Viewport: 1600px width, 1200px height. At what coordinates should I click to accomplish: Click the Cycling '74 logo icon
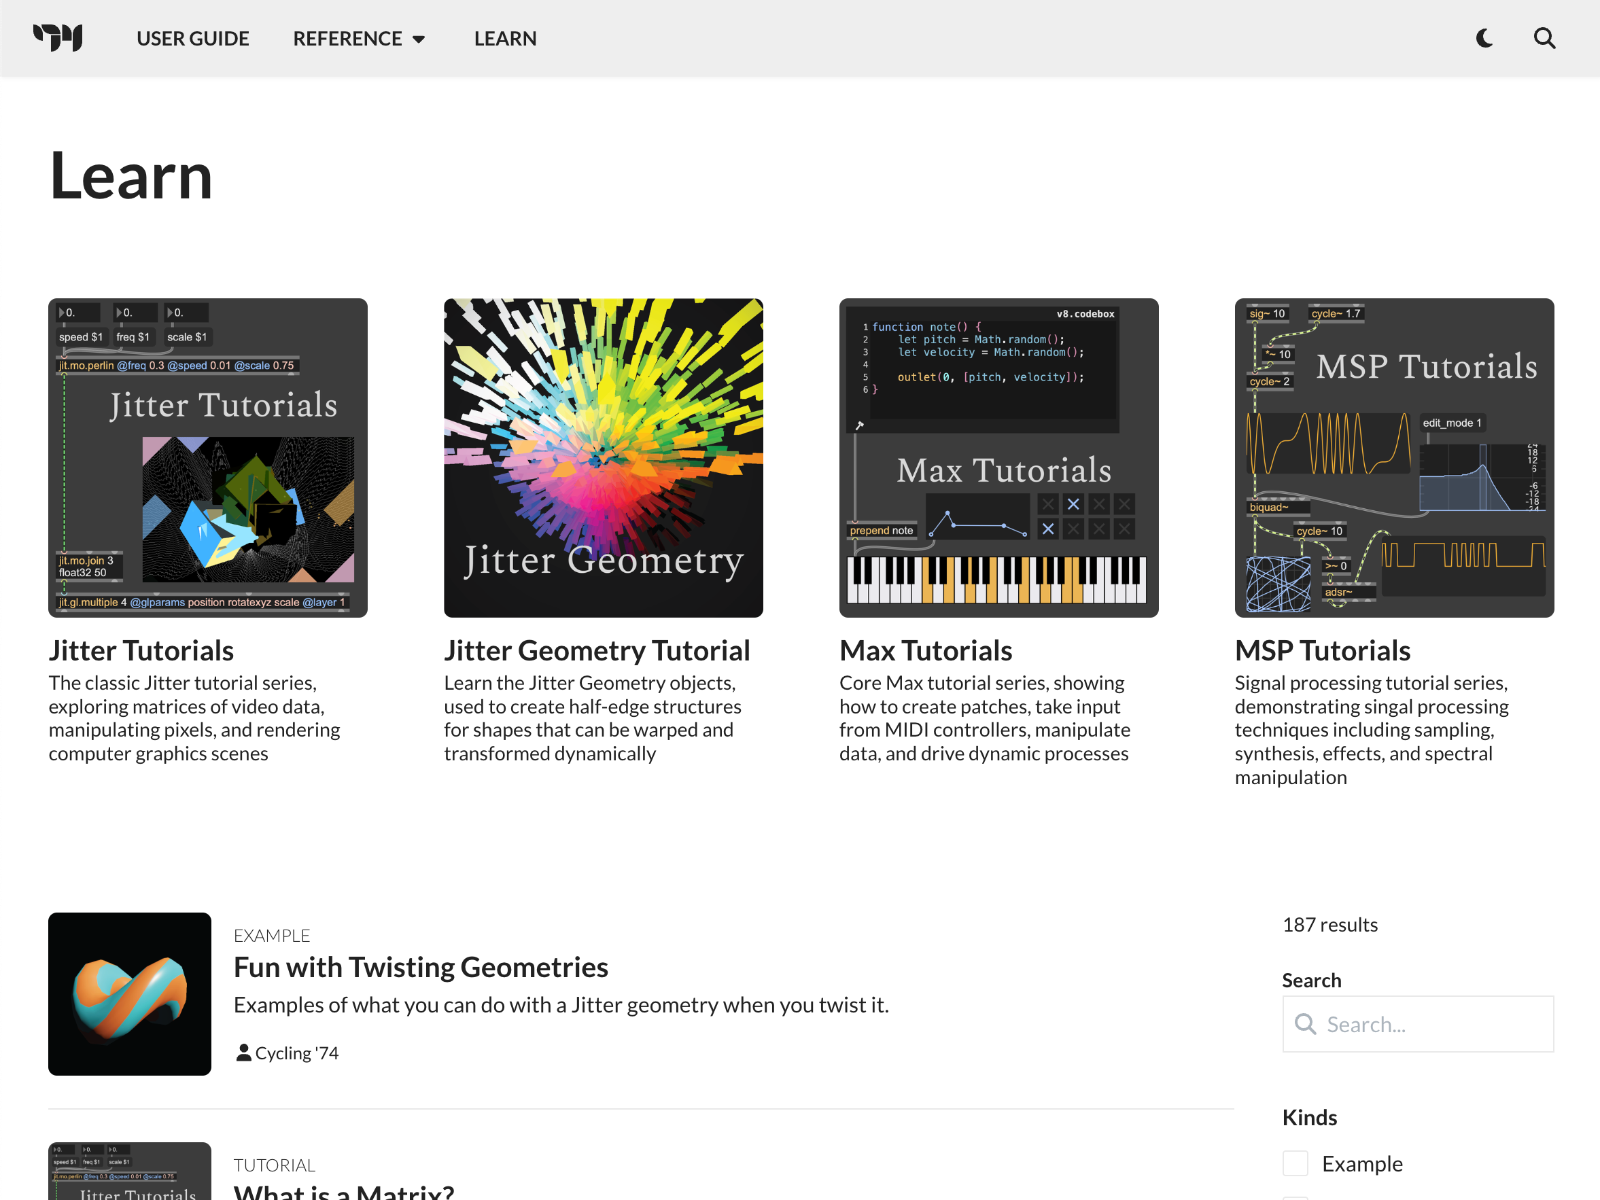click(x=58, y=38)
